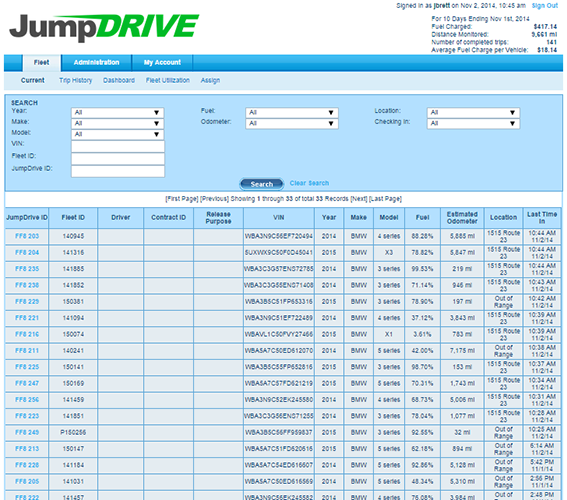Open Fleet Utilization sub-tab
Viewport: 567px width, 500px height.
click(x=168, y=80)
